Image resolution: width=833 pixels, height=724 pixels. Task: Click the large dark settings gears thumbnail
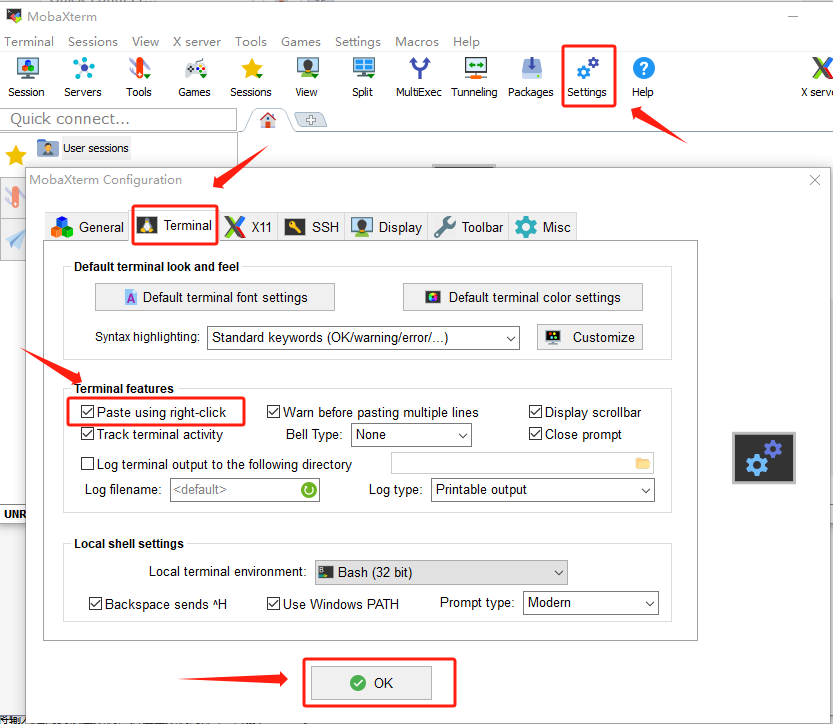point(763,458)
